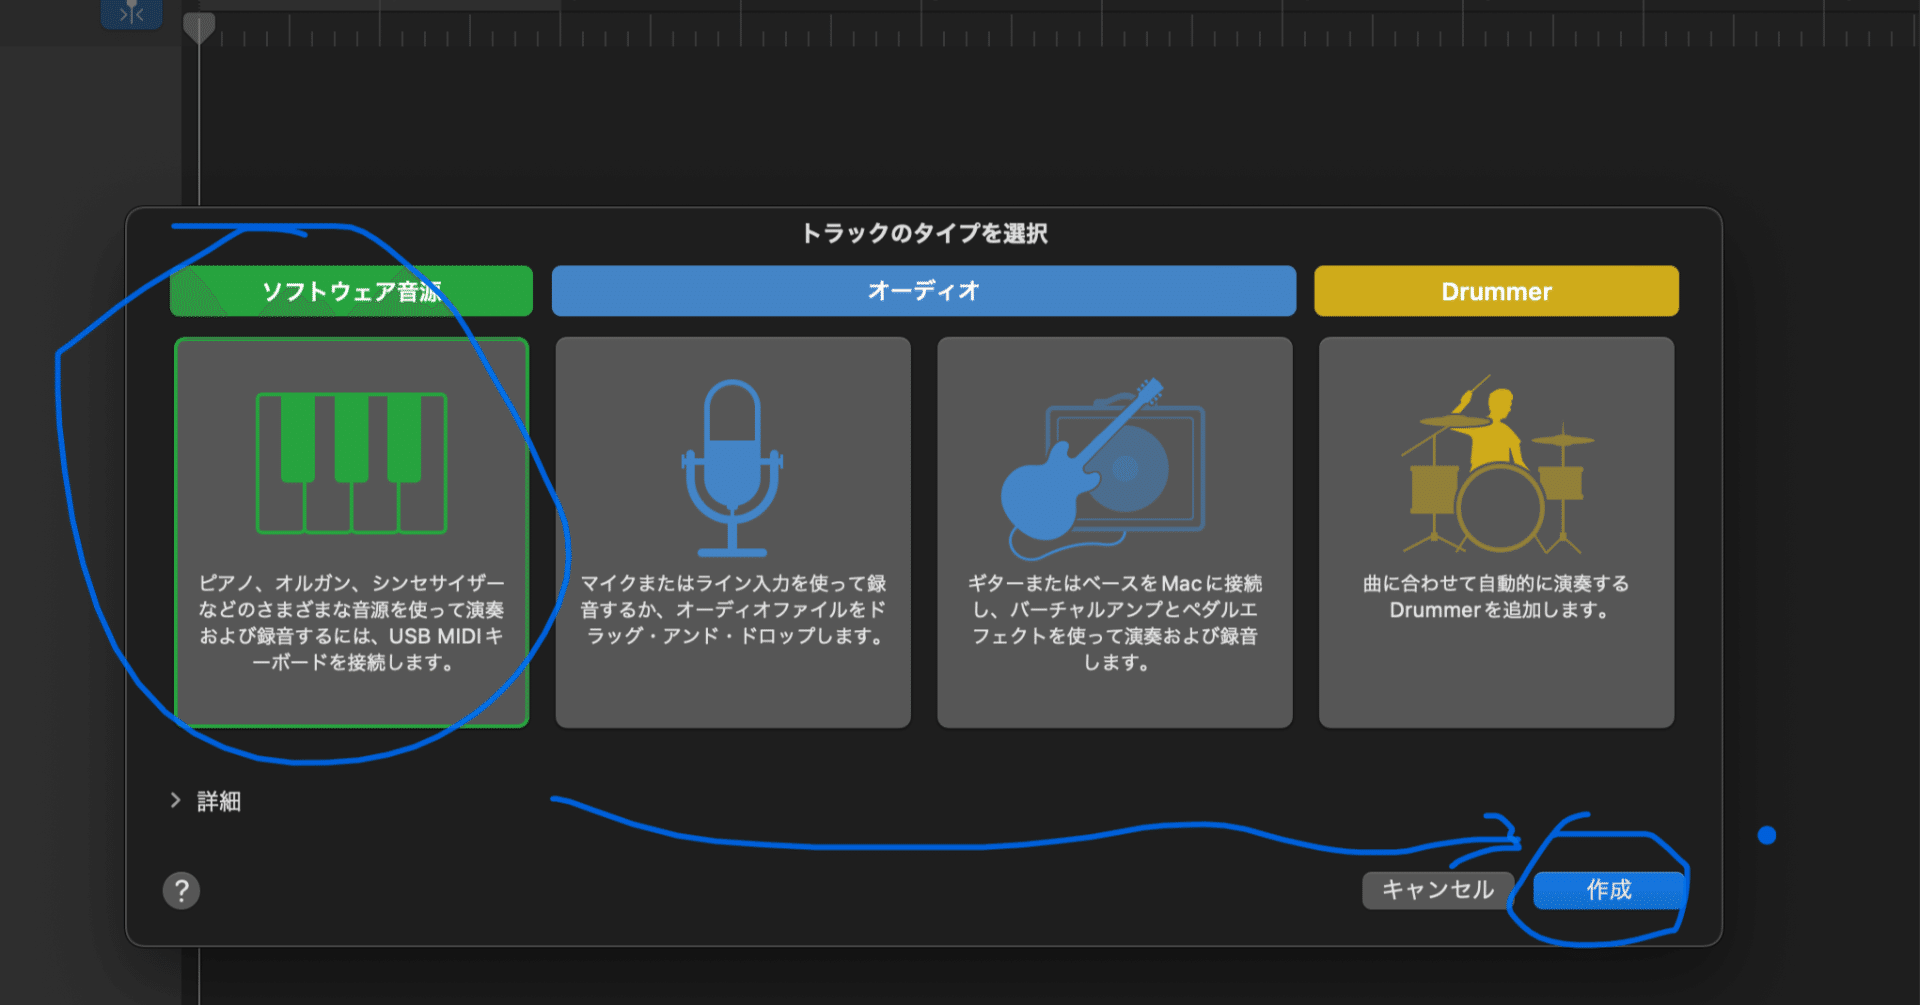Select the software instrument piano keyboard icon

351,462
